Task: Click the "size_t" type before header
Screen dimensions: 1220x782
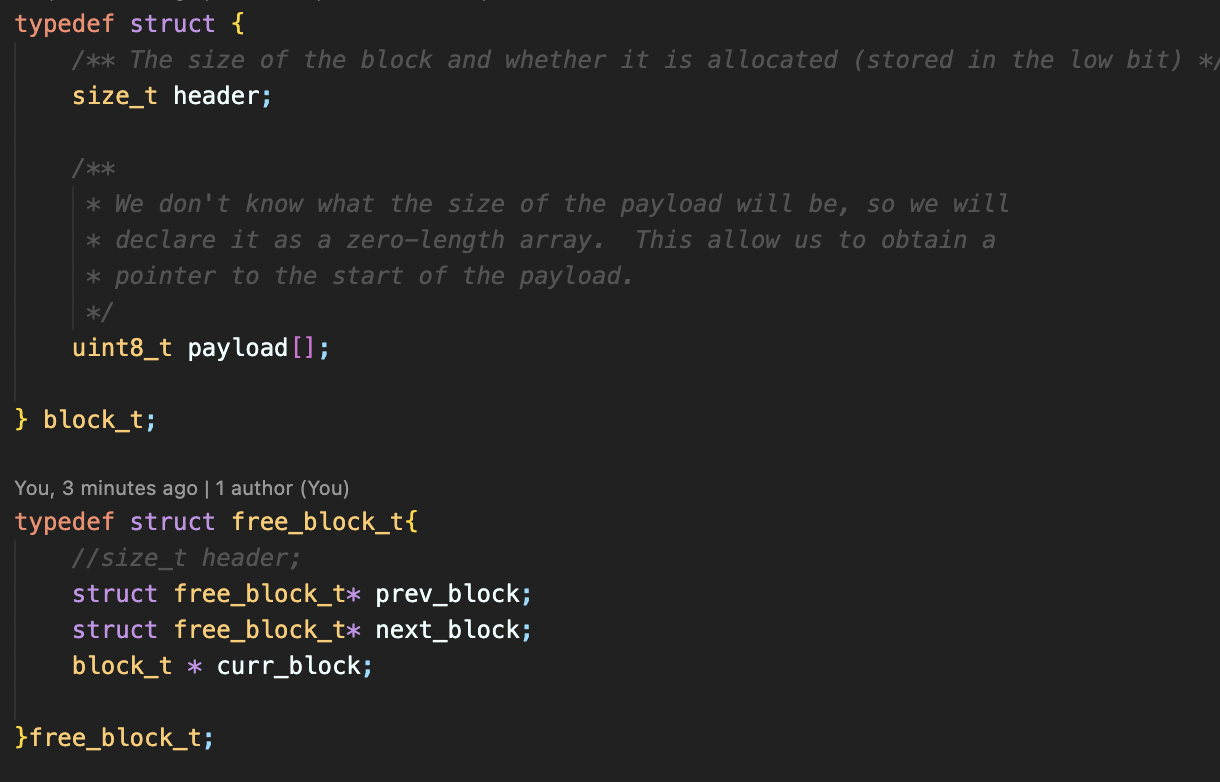Action: [115, 96]
